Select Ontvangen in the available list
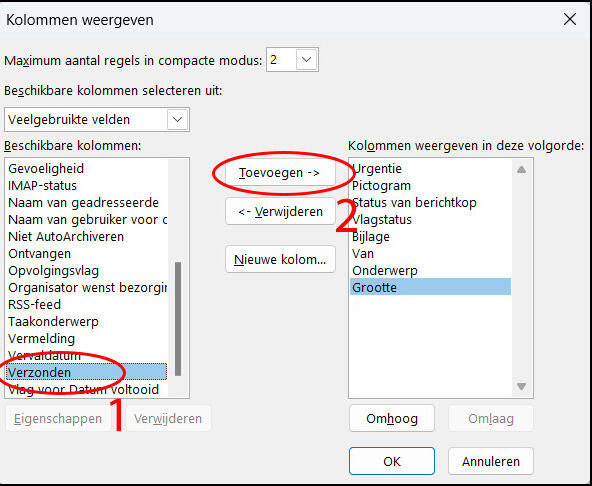The width and height of the screenshot is (592, 486). coord(86,253)
